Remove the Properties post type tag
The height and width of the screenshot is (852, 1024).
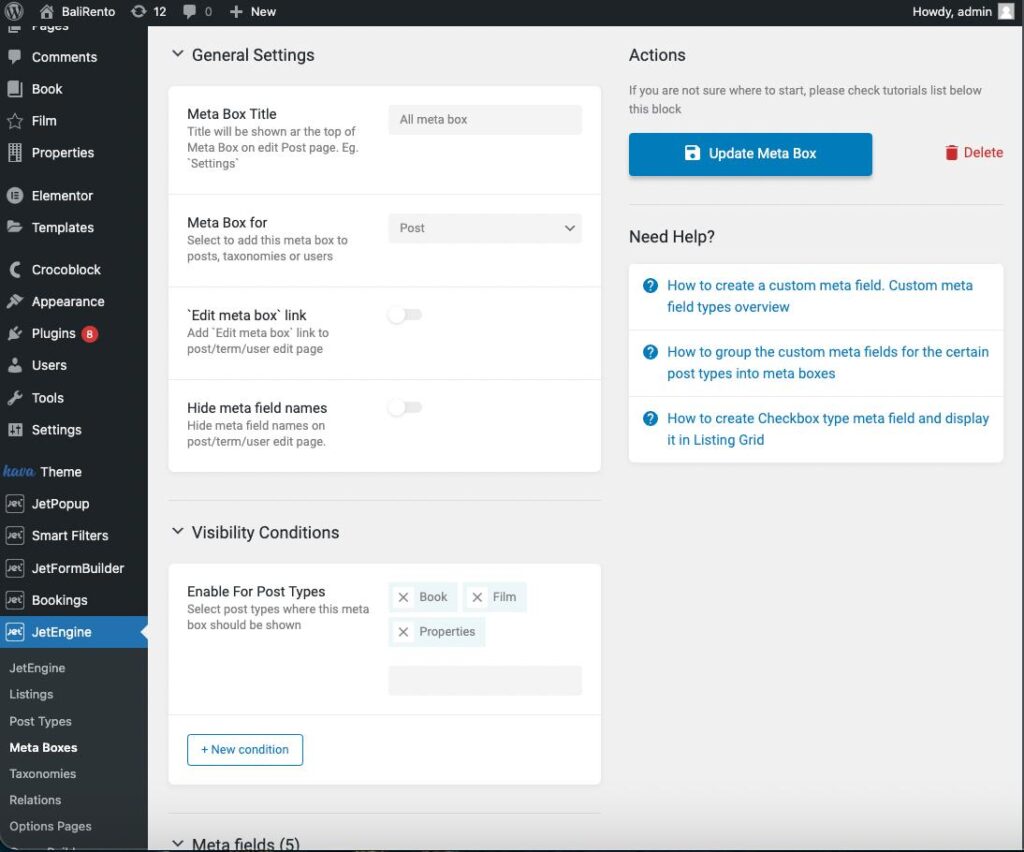(404, 631)
